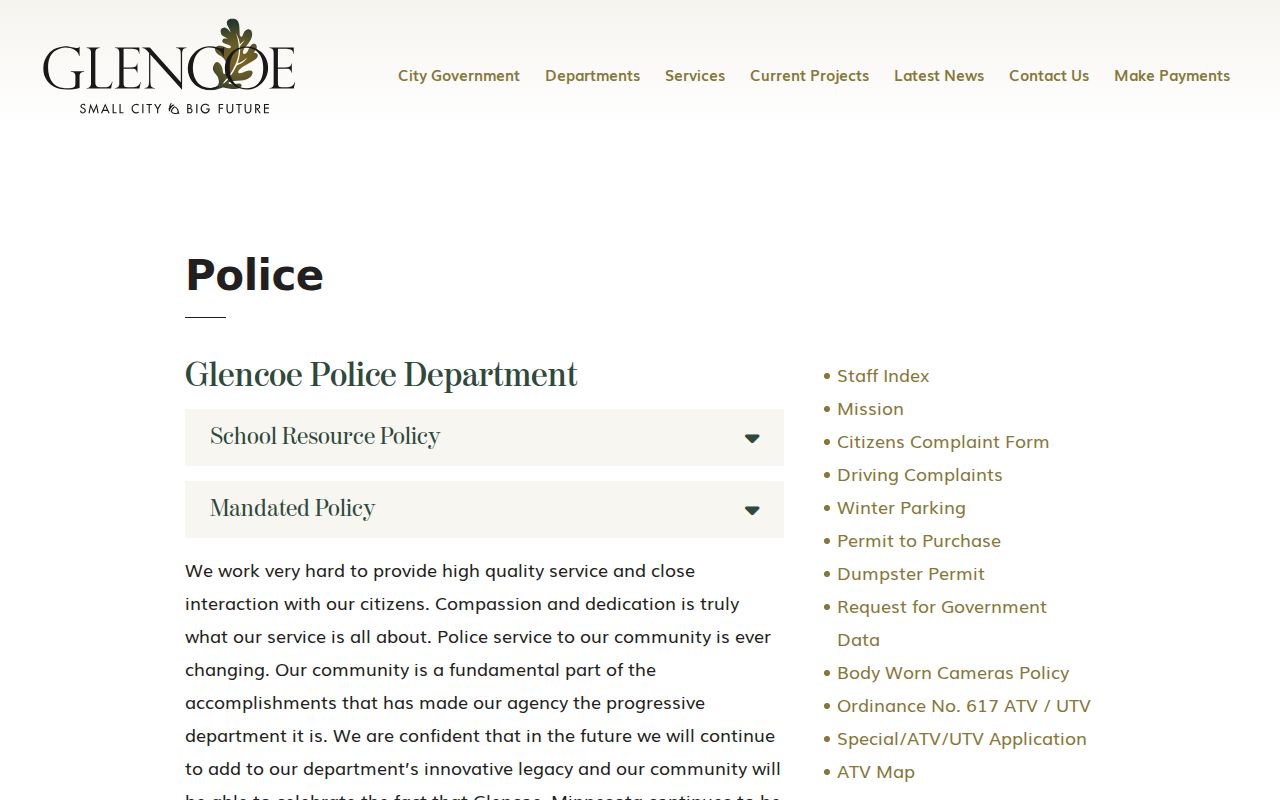The width and height of the screenshot is (1280, 800).
Task: Open Services menu
Action: click(x=695, y=76)
